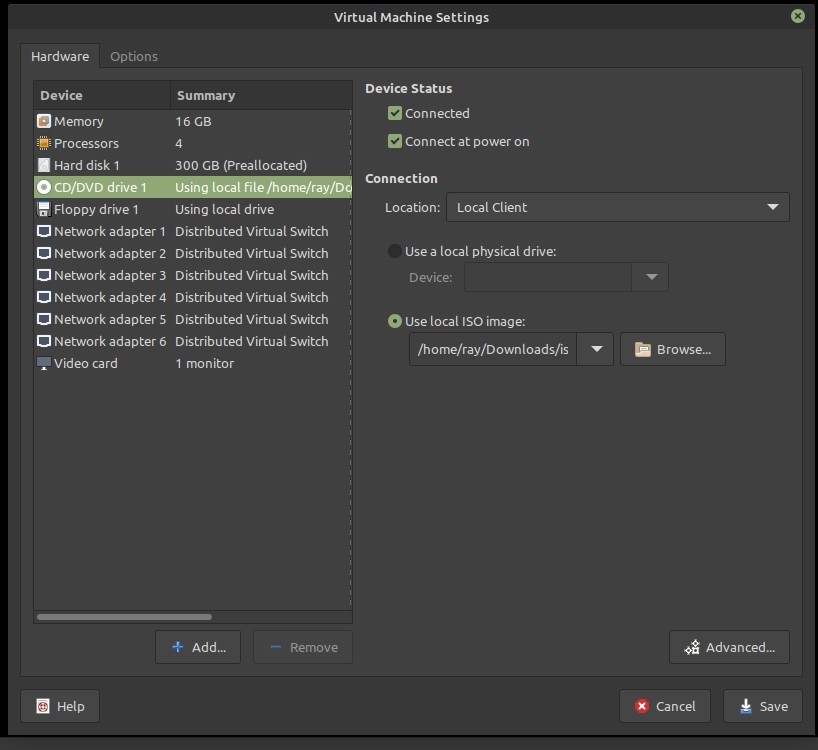Click the Network adapter 4 icon
This screenshot has height=750, width=818.
44,297
